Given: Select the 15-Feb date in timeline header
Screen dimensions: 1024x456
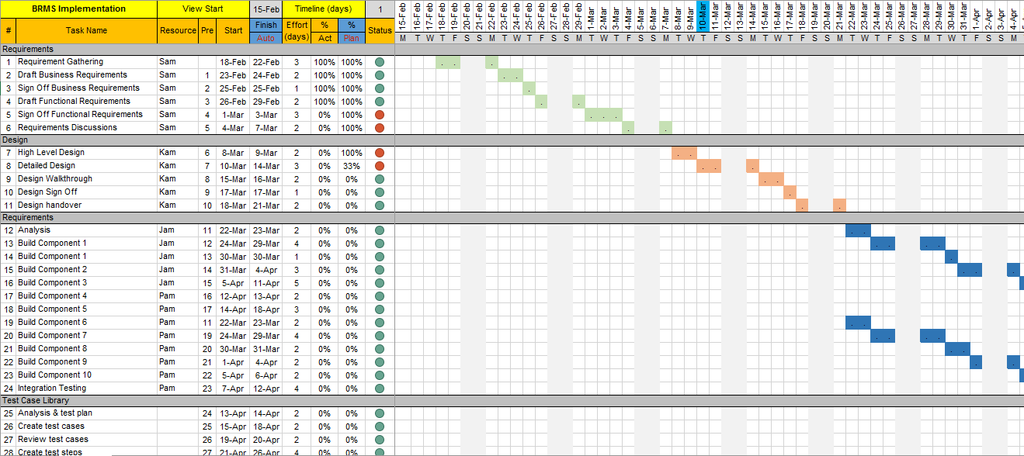Looking at the screenshot, I should pyautogui.click(x=402, y=16).
